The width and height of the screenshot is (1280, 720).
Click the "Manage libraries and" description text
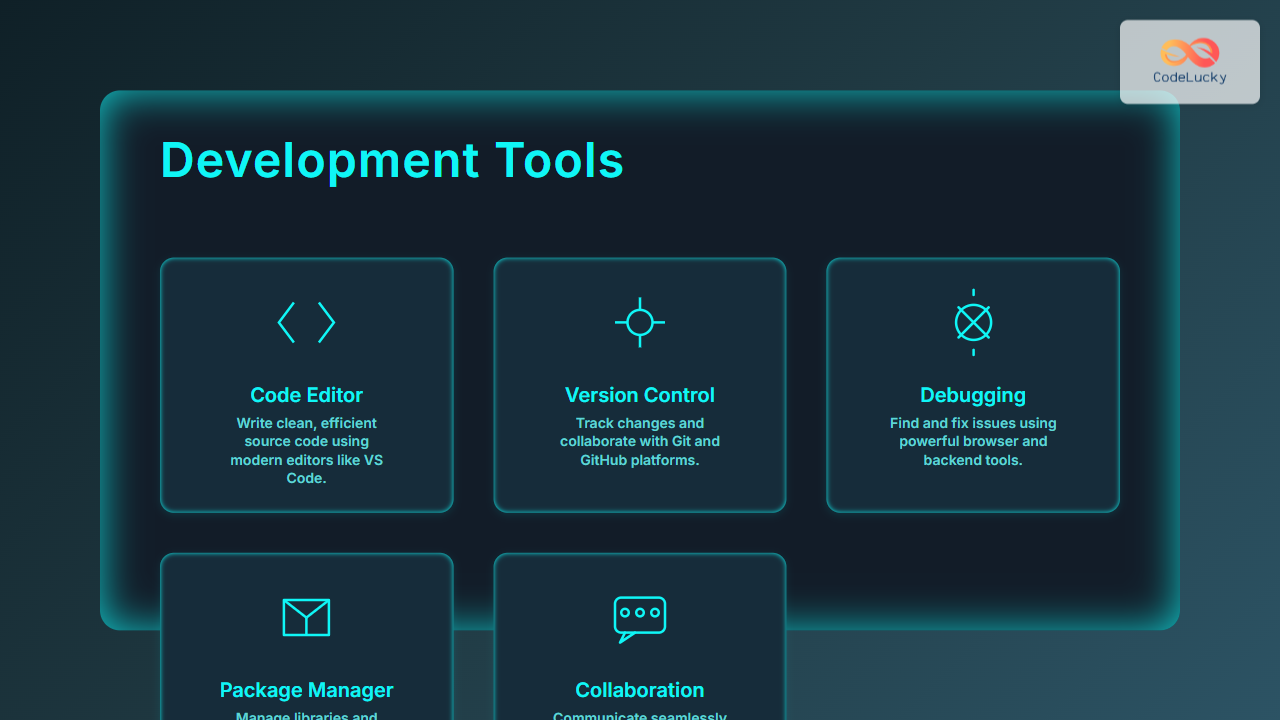coord(306,715)
